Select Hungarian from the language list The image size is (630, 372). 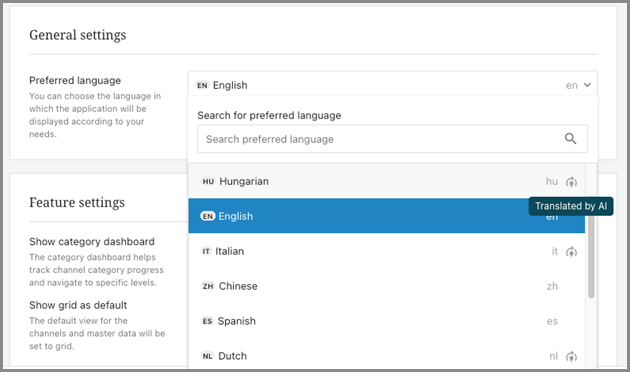point(387,181)
